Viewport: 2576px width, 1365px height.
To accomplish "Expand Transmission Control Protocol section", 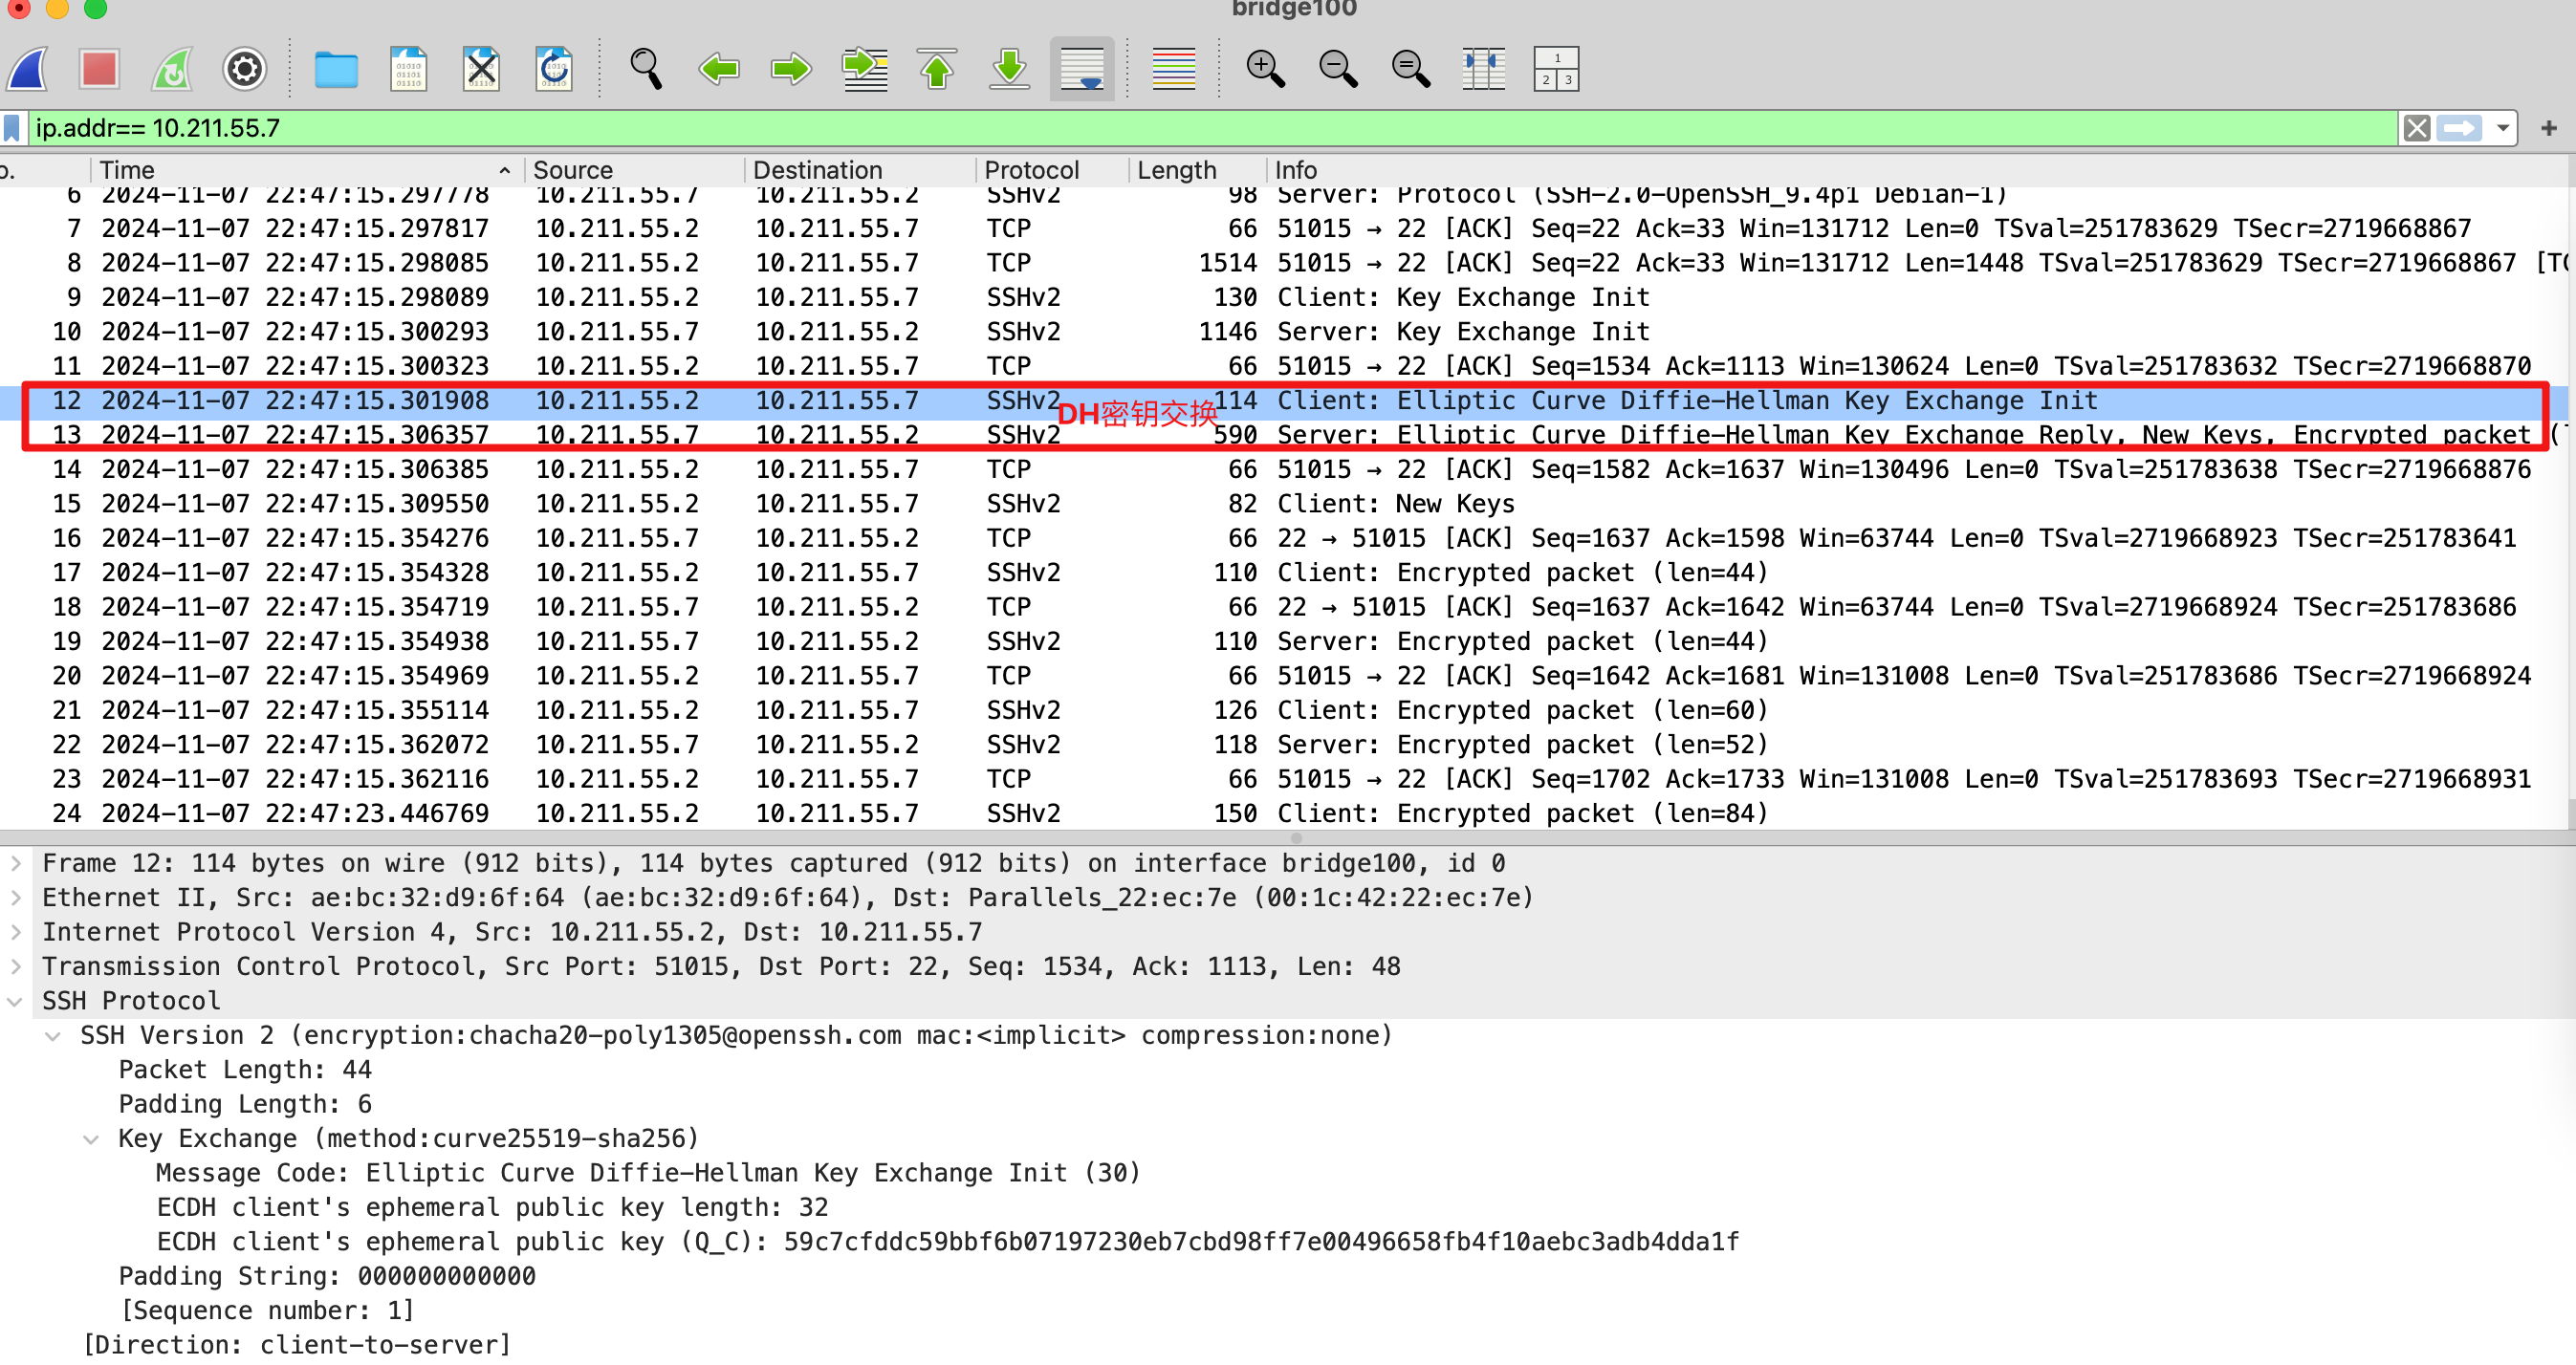I will click(x=16, y=966).
